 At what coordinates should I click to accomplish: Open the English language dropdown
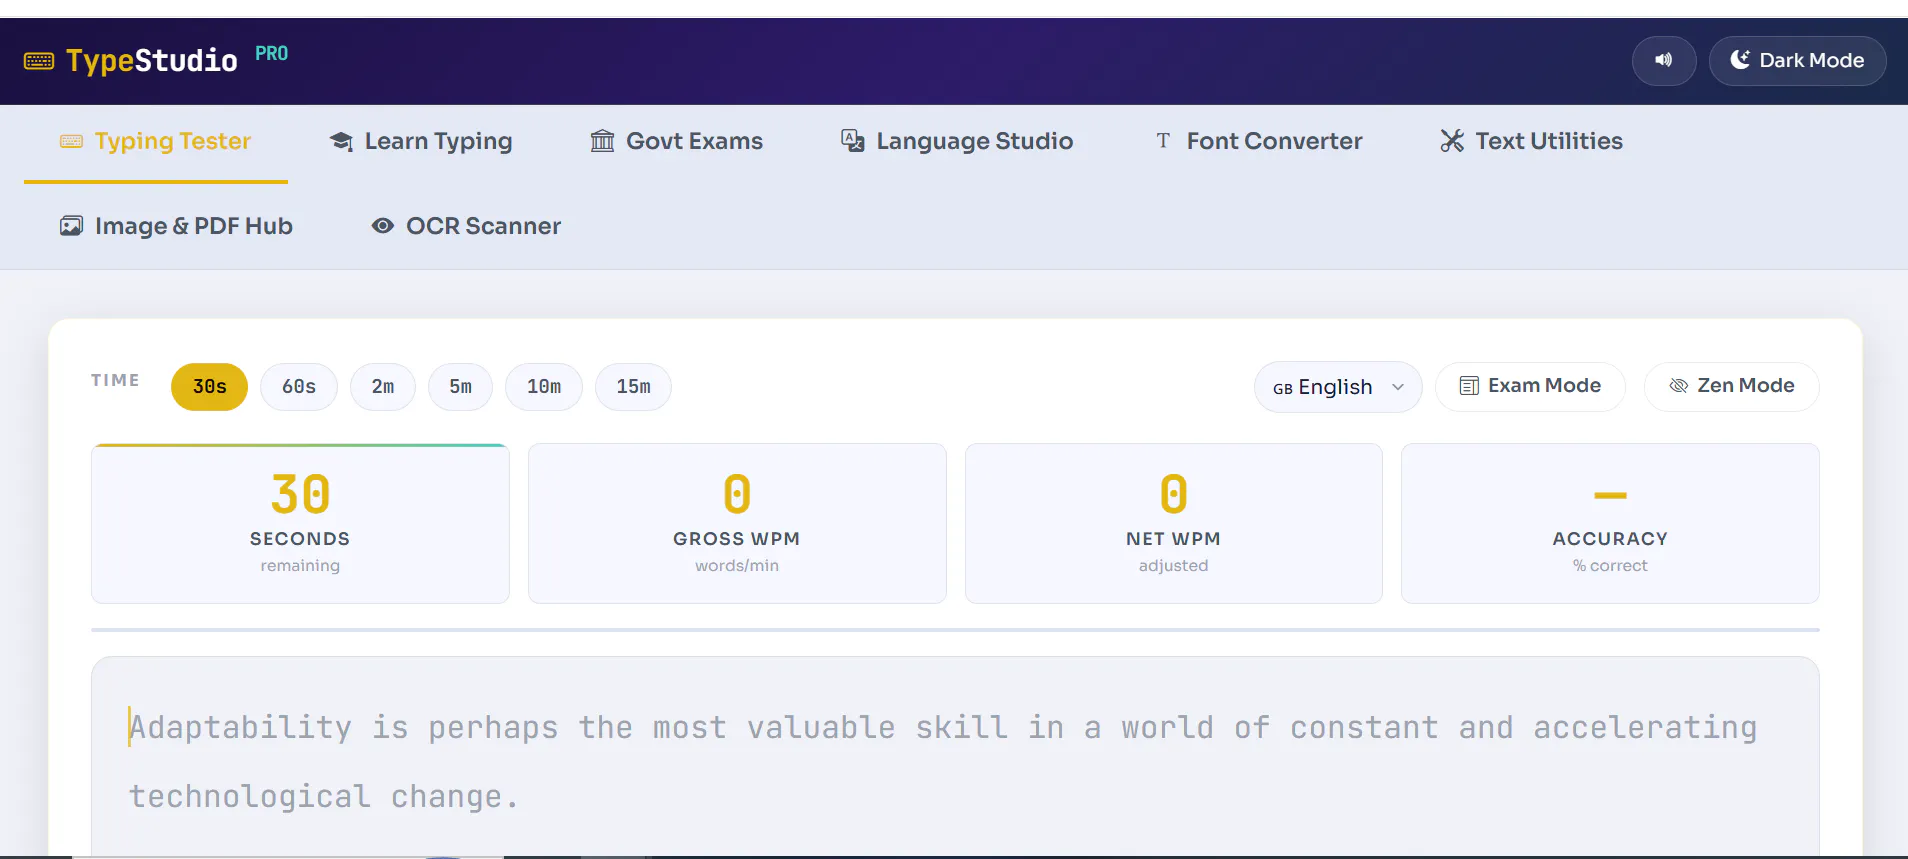(x=1338, y=387)
